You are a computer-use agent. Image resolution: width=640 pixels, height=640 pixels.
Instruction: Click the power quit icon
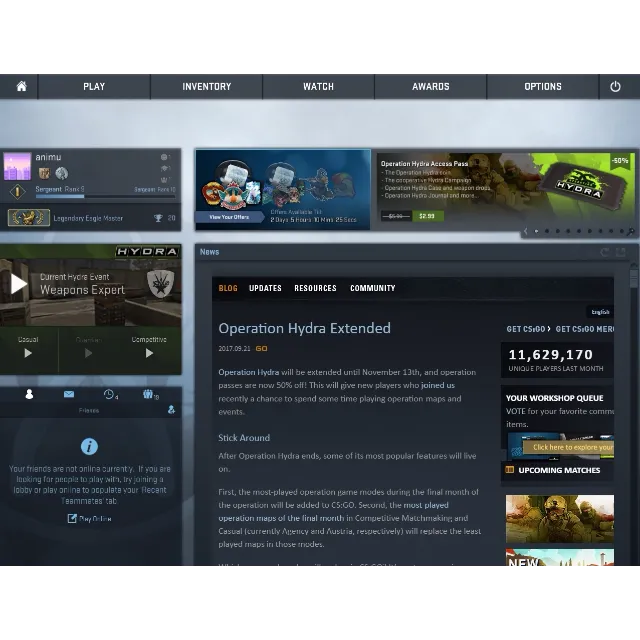615,87
